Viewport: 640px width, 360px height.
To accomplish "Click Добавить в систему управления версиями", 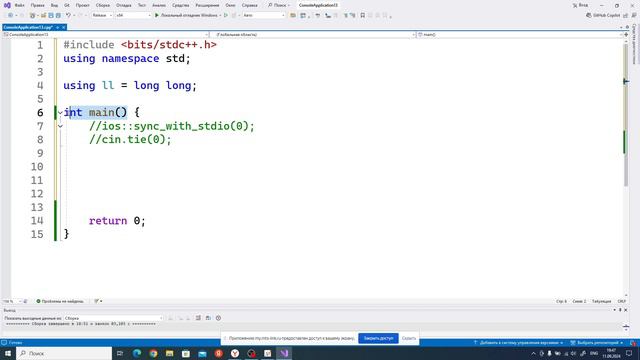I will pos(518,343).
